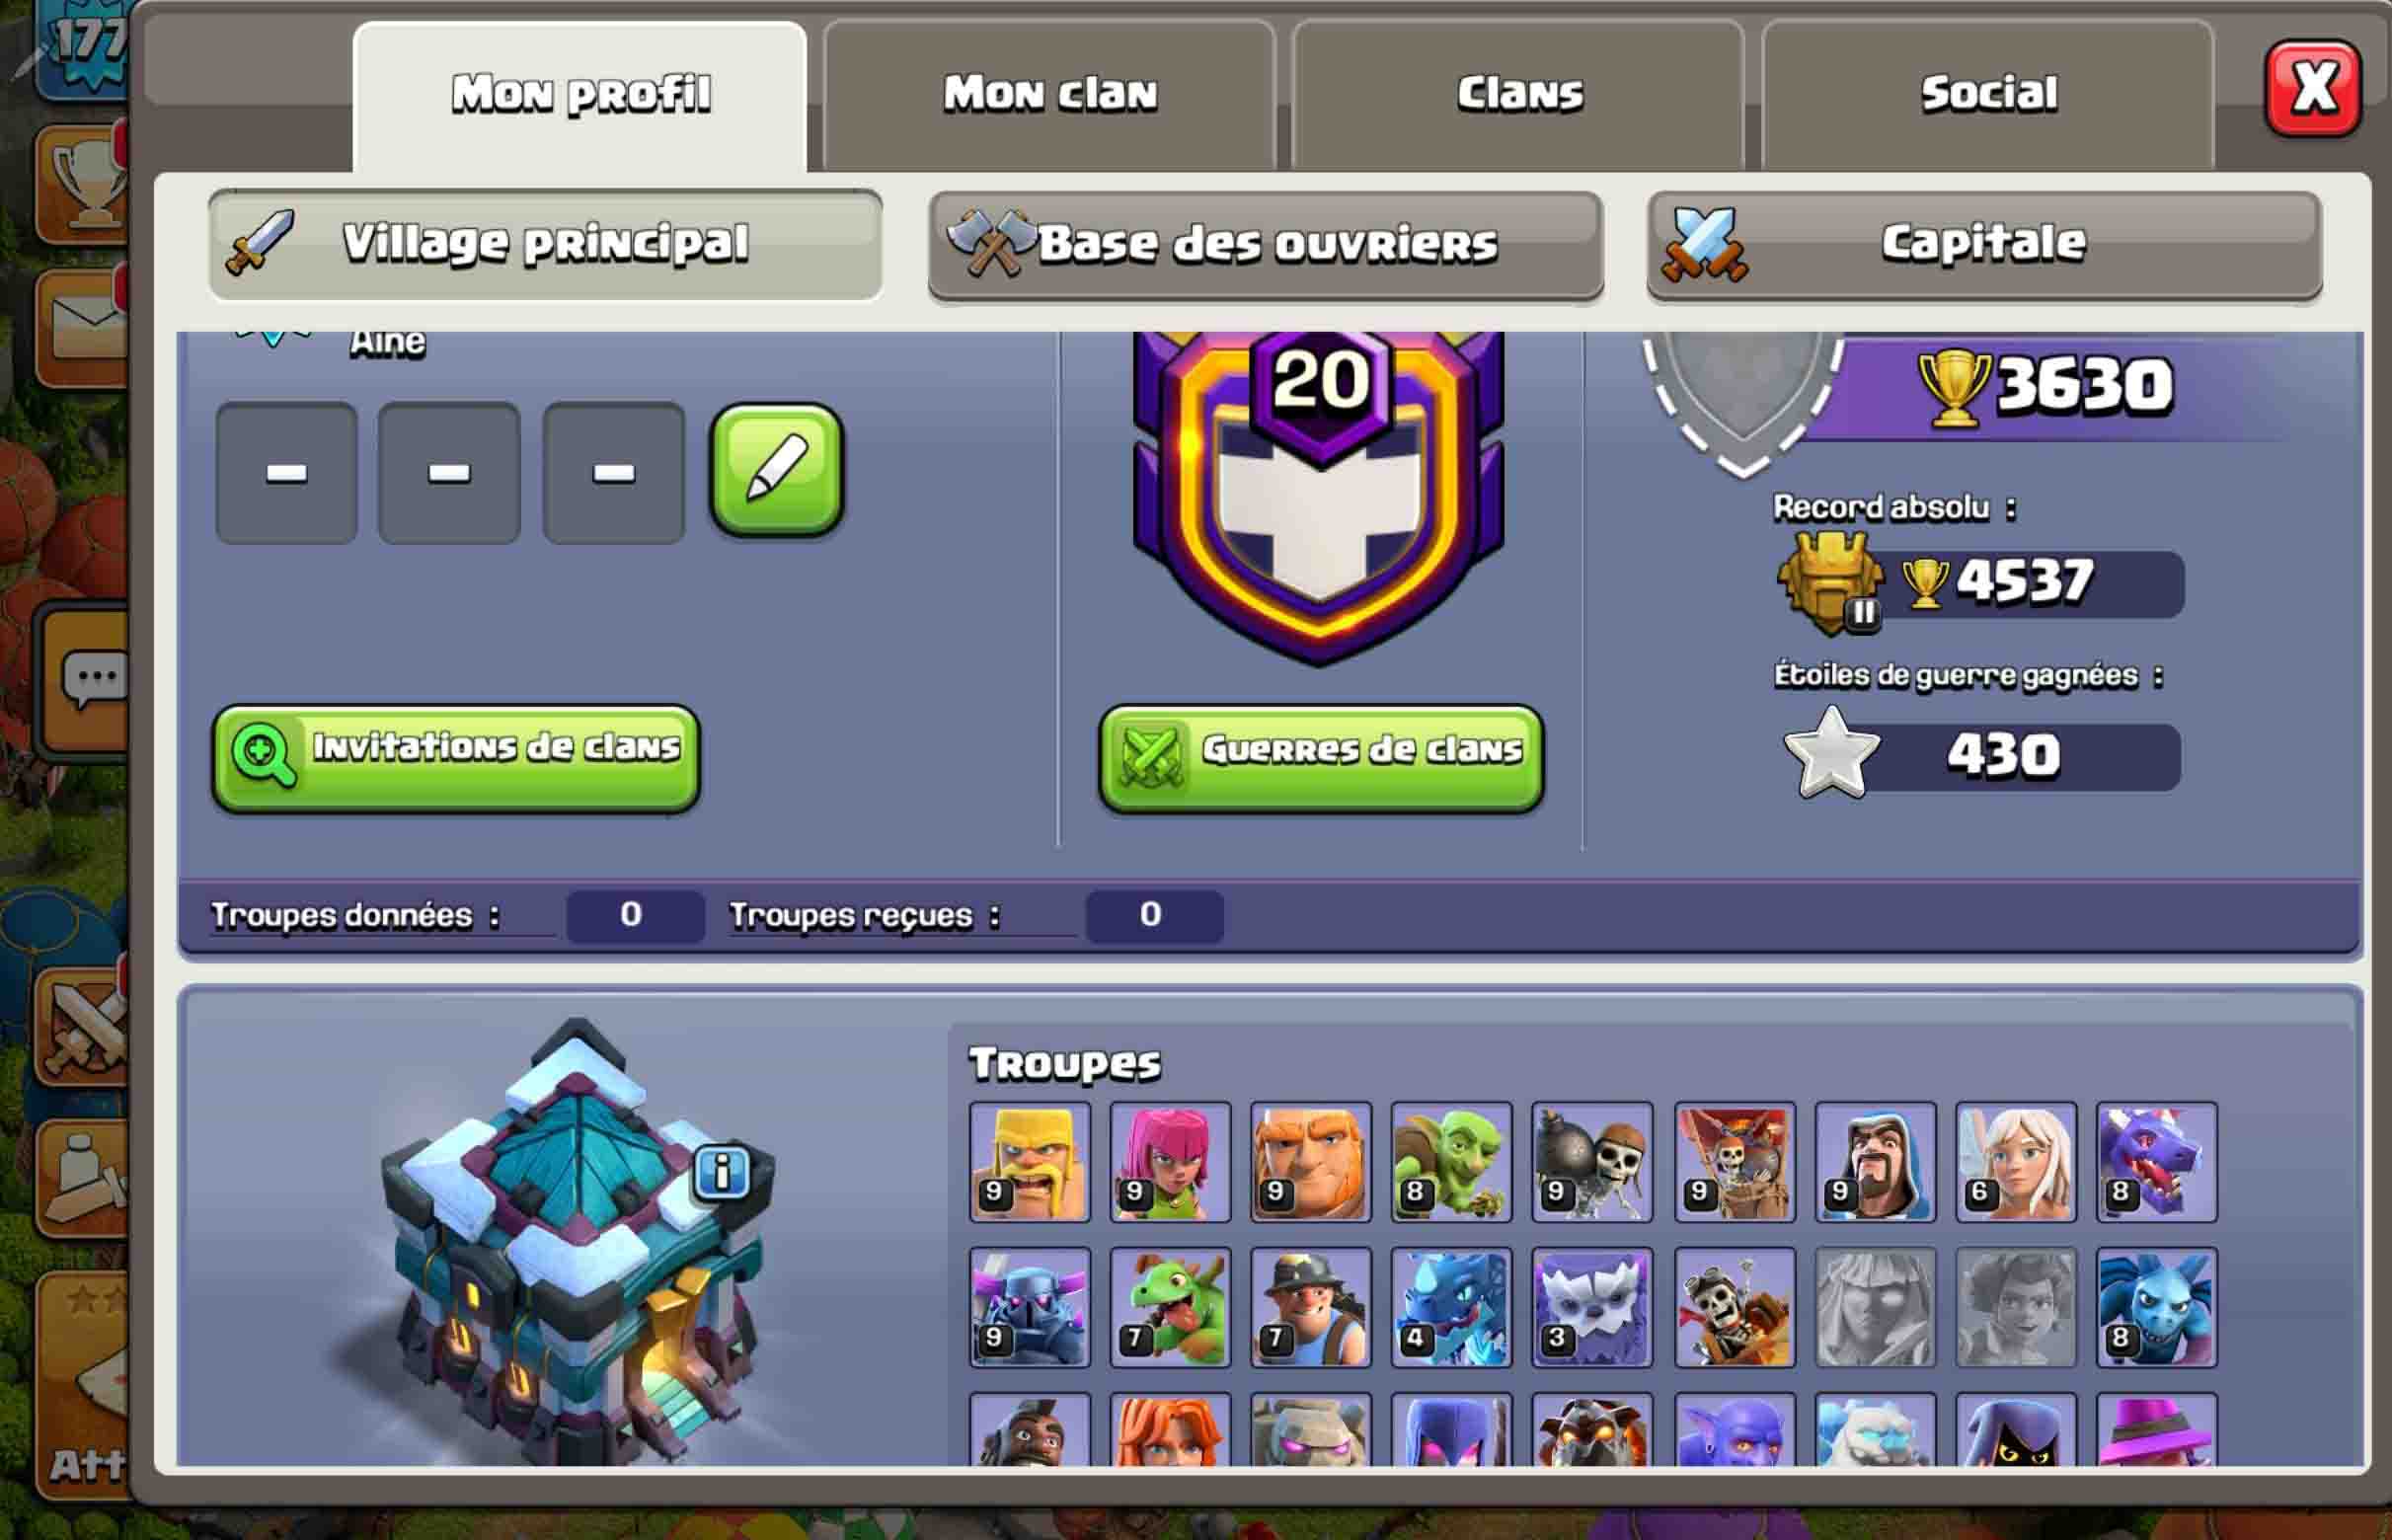Select the P.E.K.K.A troop icon
This screenshot has width=2392, height=1540.
click(x=1029, y=1307)
